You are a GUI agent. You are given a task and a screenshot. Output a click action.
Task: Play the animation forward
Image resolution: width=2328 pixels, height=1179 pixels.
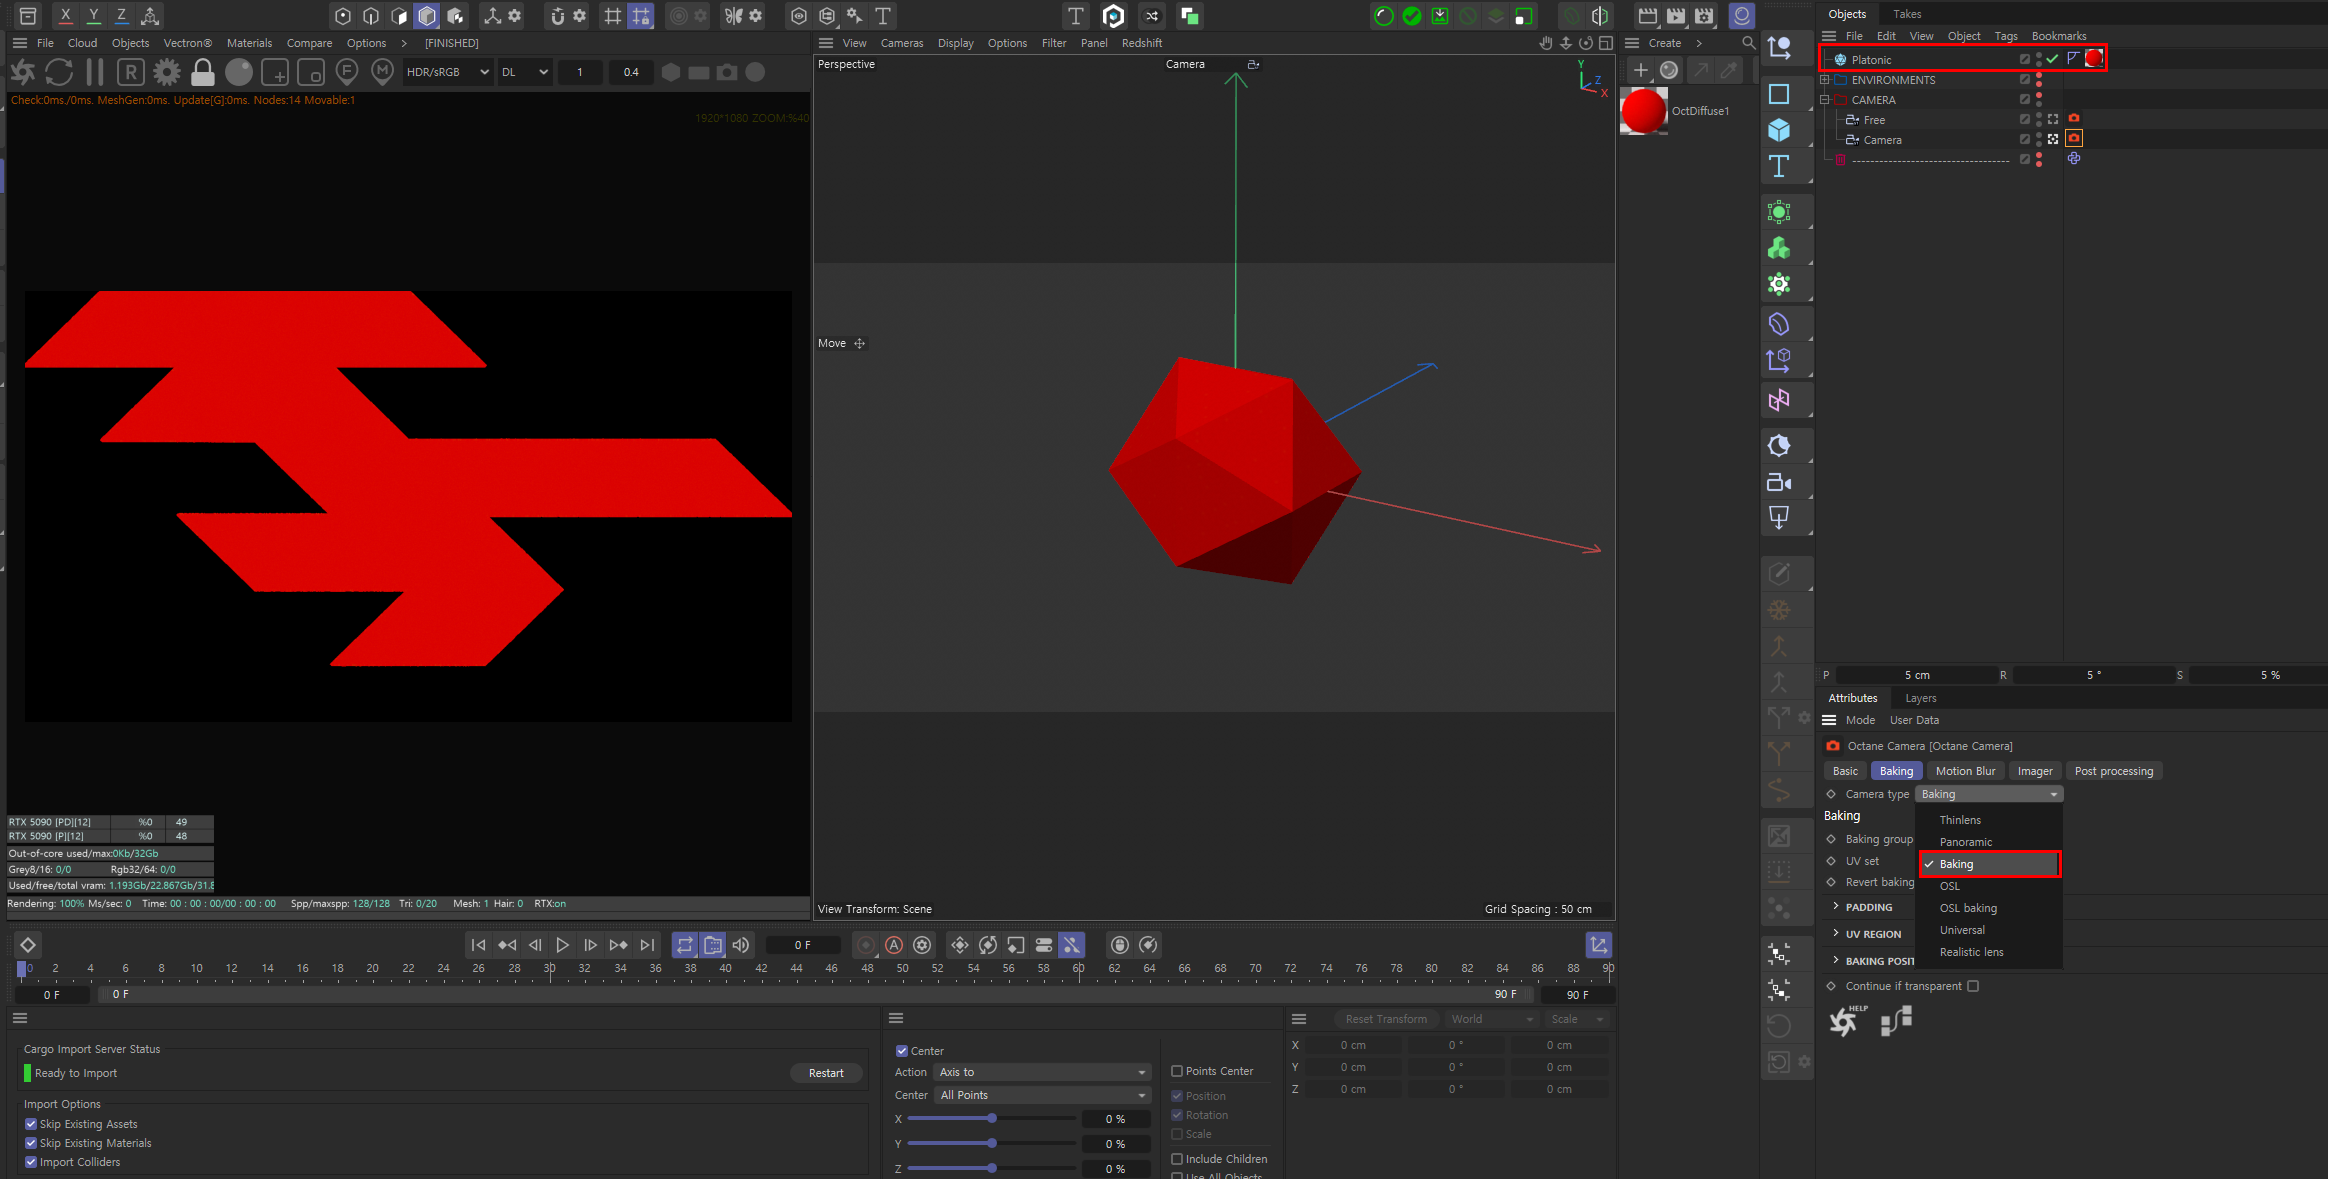pyautogui.click(x=563, y=945)
